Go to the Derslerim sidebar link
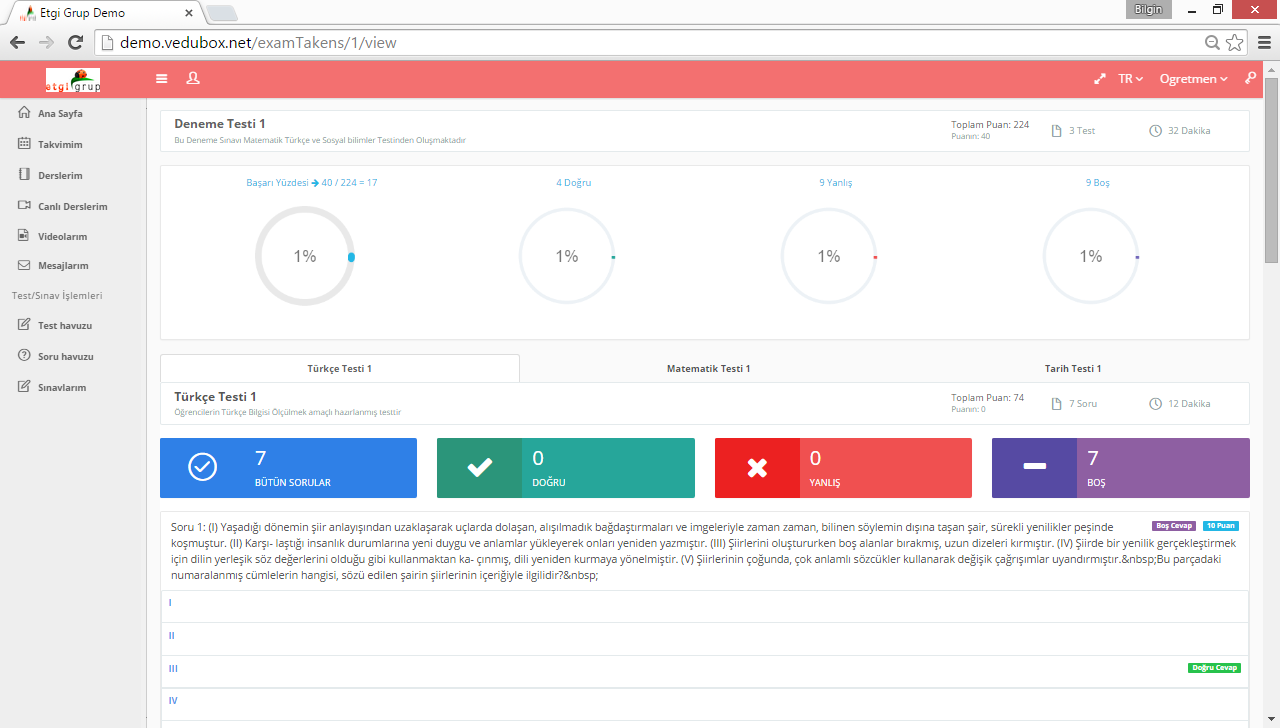1280x728 pixels. tap(60, 176)
